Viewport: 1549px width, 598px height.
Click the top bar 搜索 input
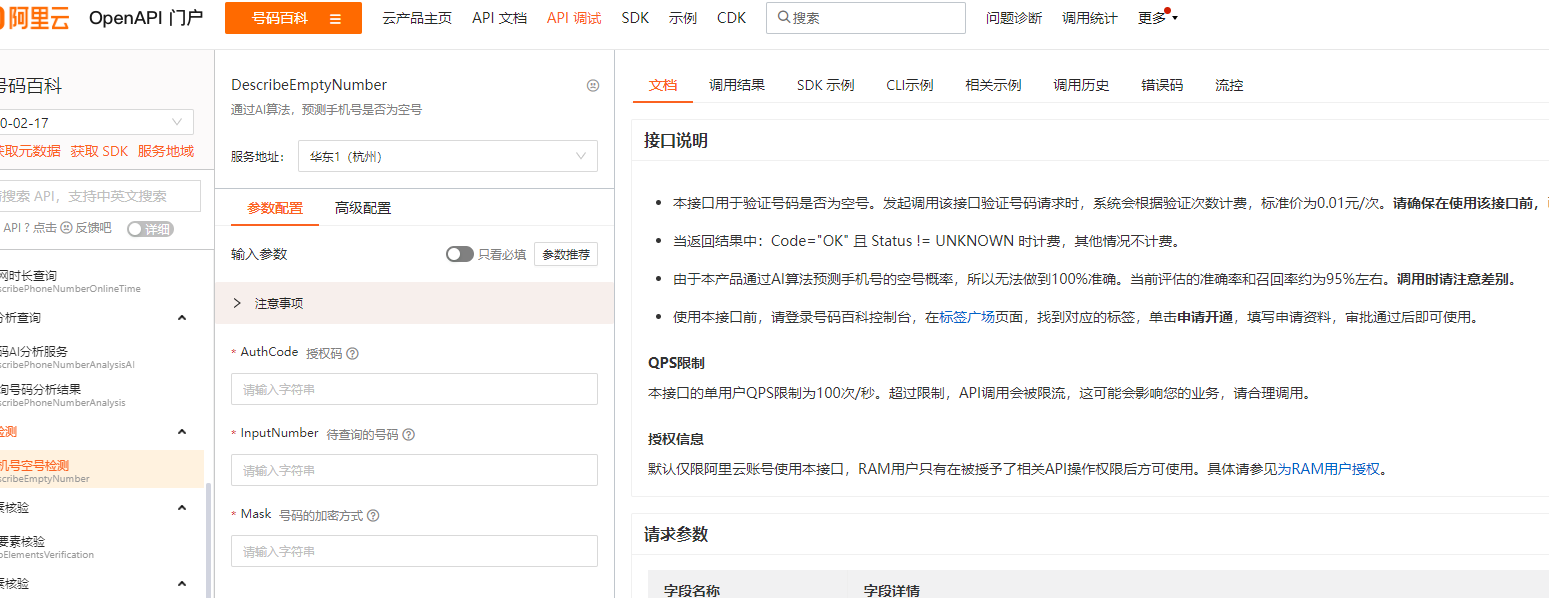pos(866,18)
